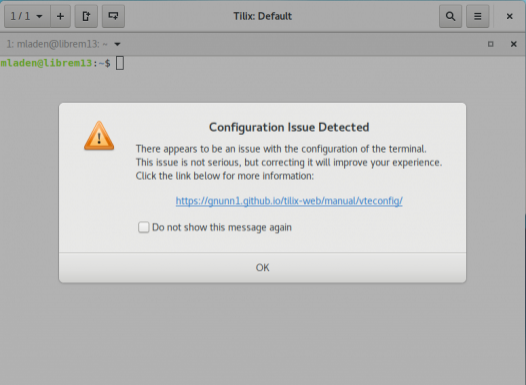Click the add terminal right icon
The image size is (526, 385).
(x=86, y=16)
